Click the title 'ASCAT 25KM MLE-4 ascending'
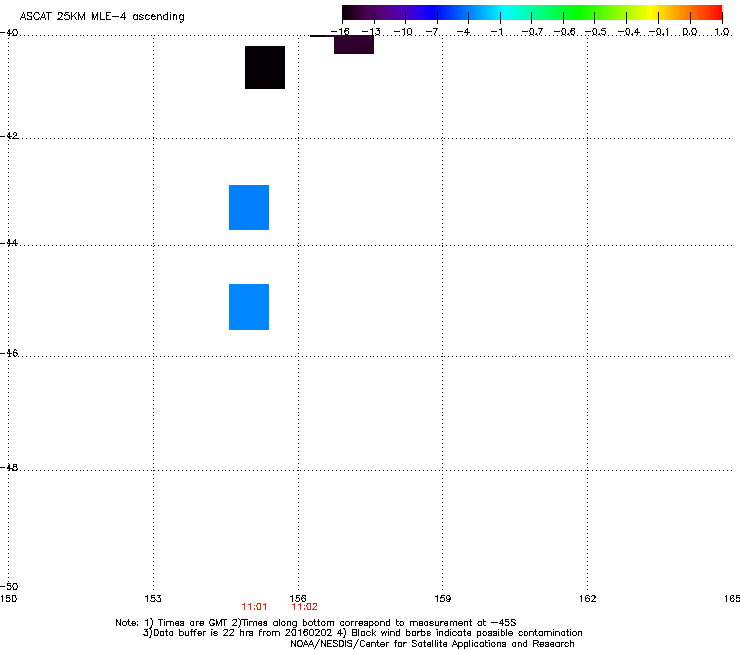This screenshot has height=650, width=740. [x=102, y=17]
